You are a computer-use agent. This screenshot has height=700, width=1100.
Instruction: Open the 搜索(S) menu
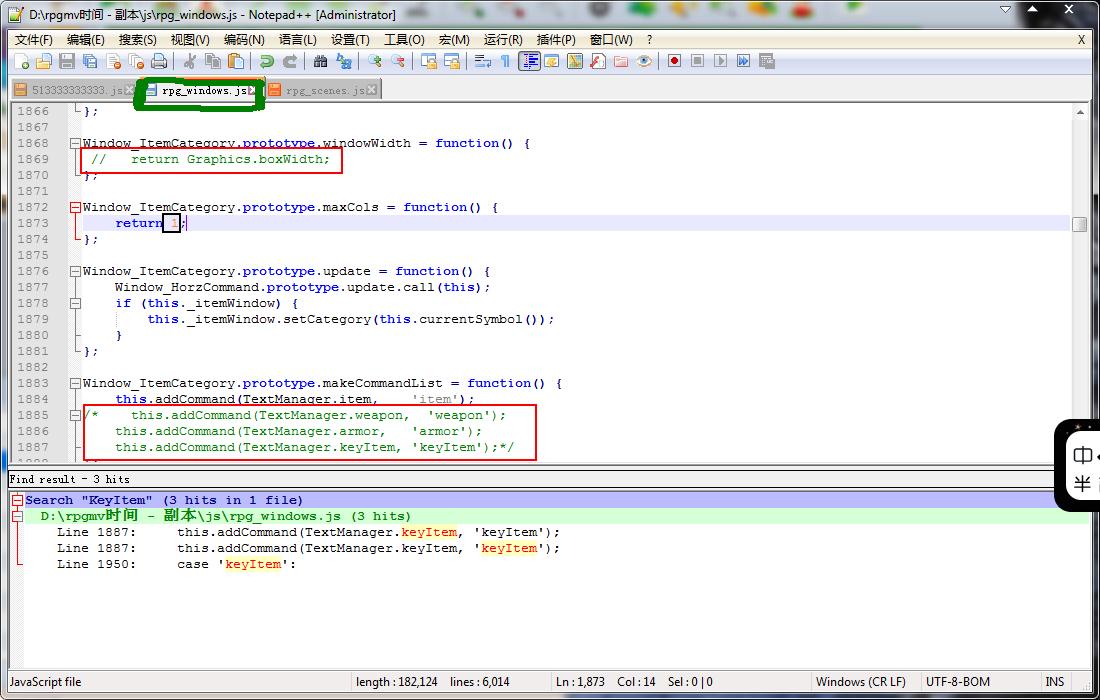[x=138, y=40]
